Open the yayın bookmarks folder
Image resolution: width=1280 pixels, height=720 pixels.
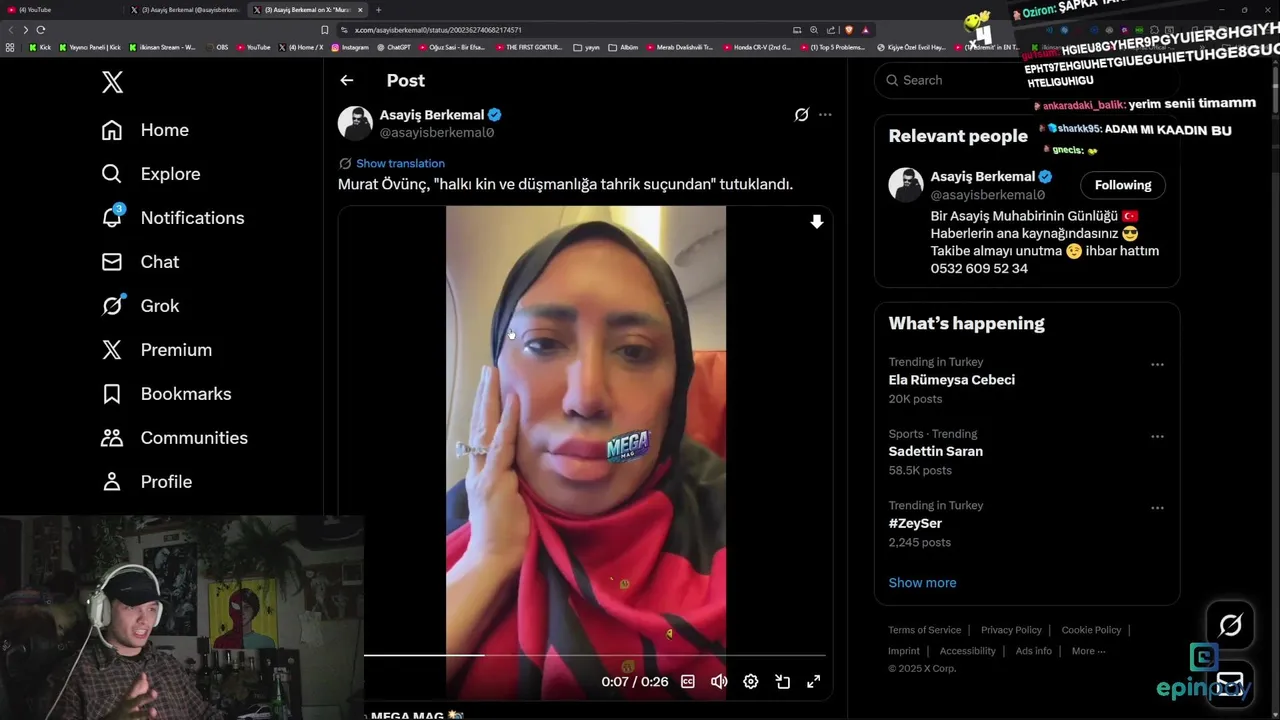[x=587, y=47]
